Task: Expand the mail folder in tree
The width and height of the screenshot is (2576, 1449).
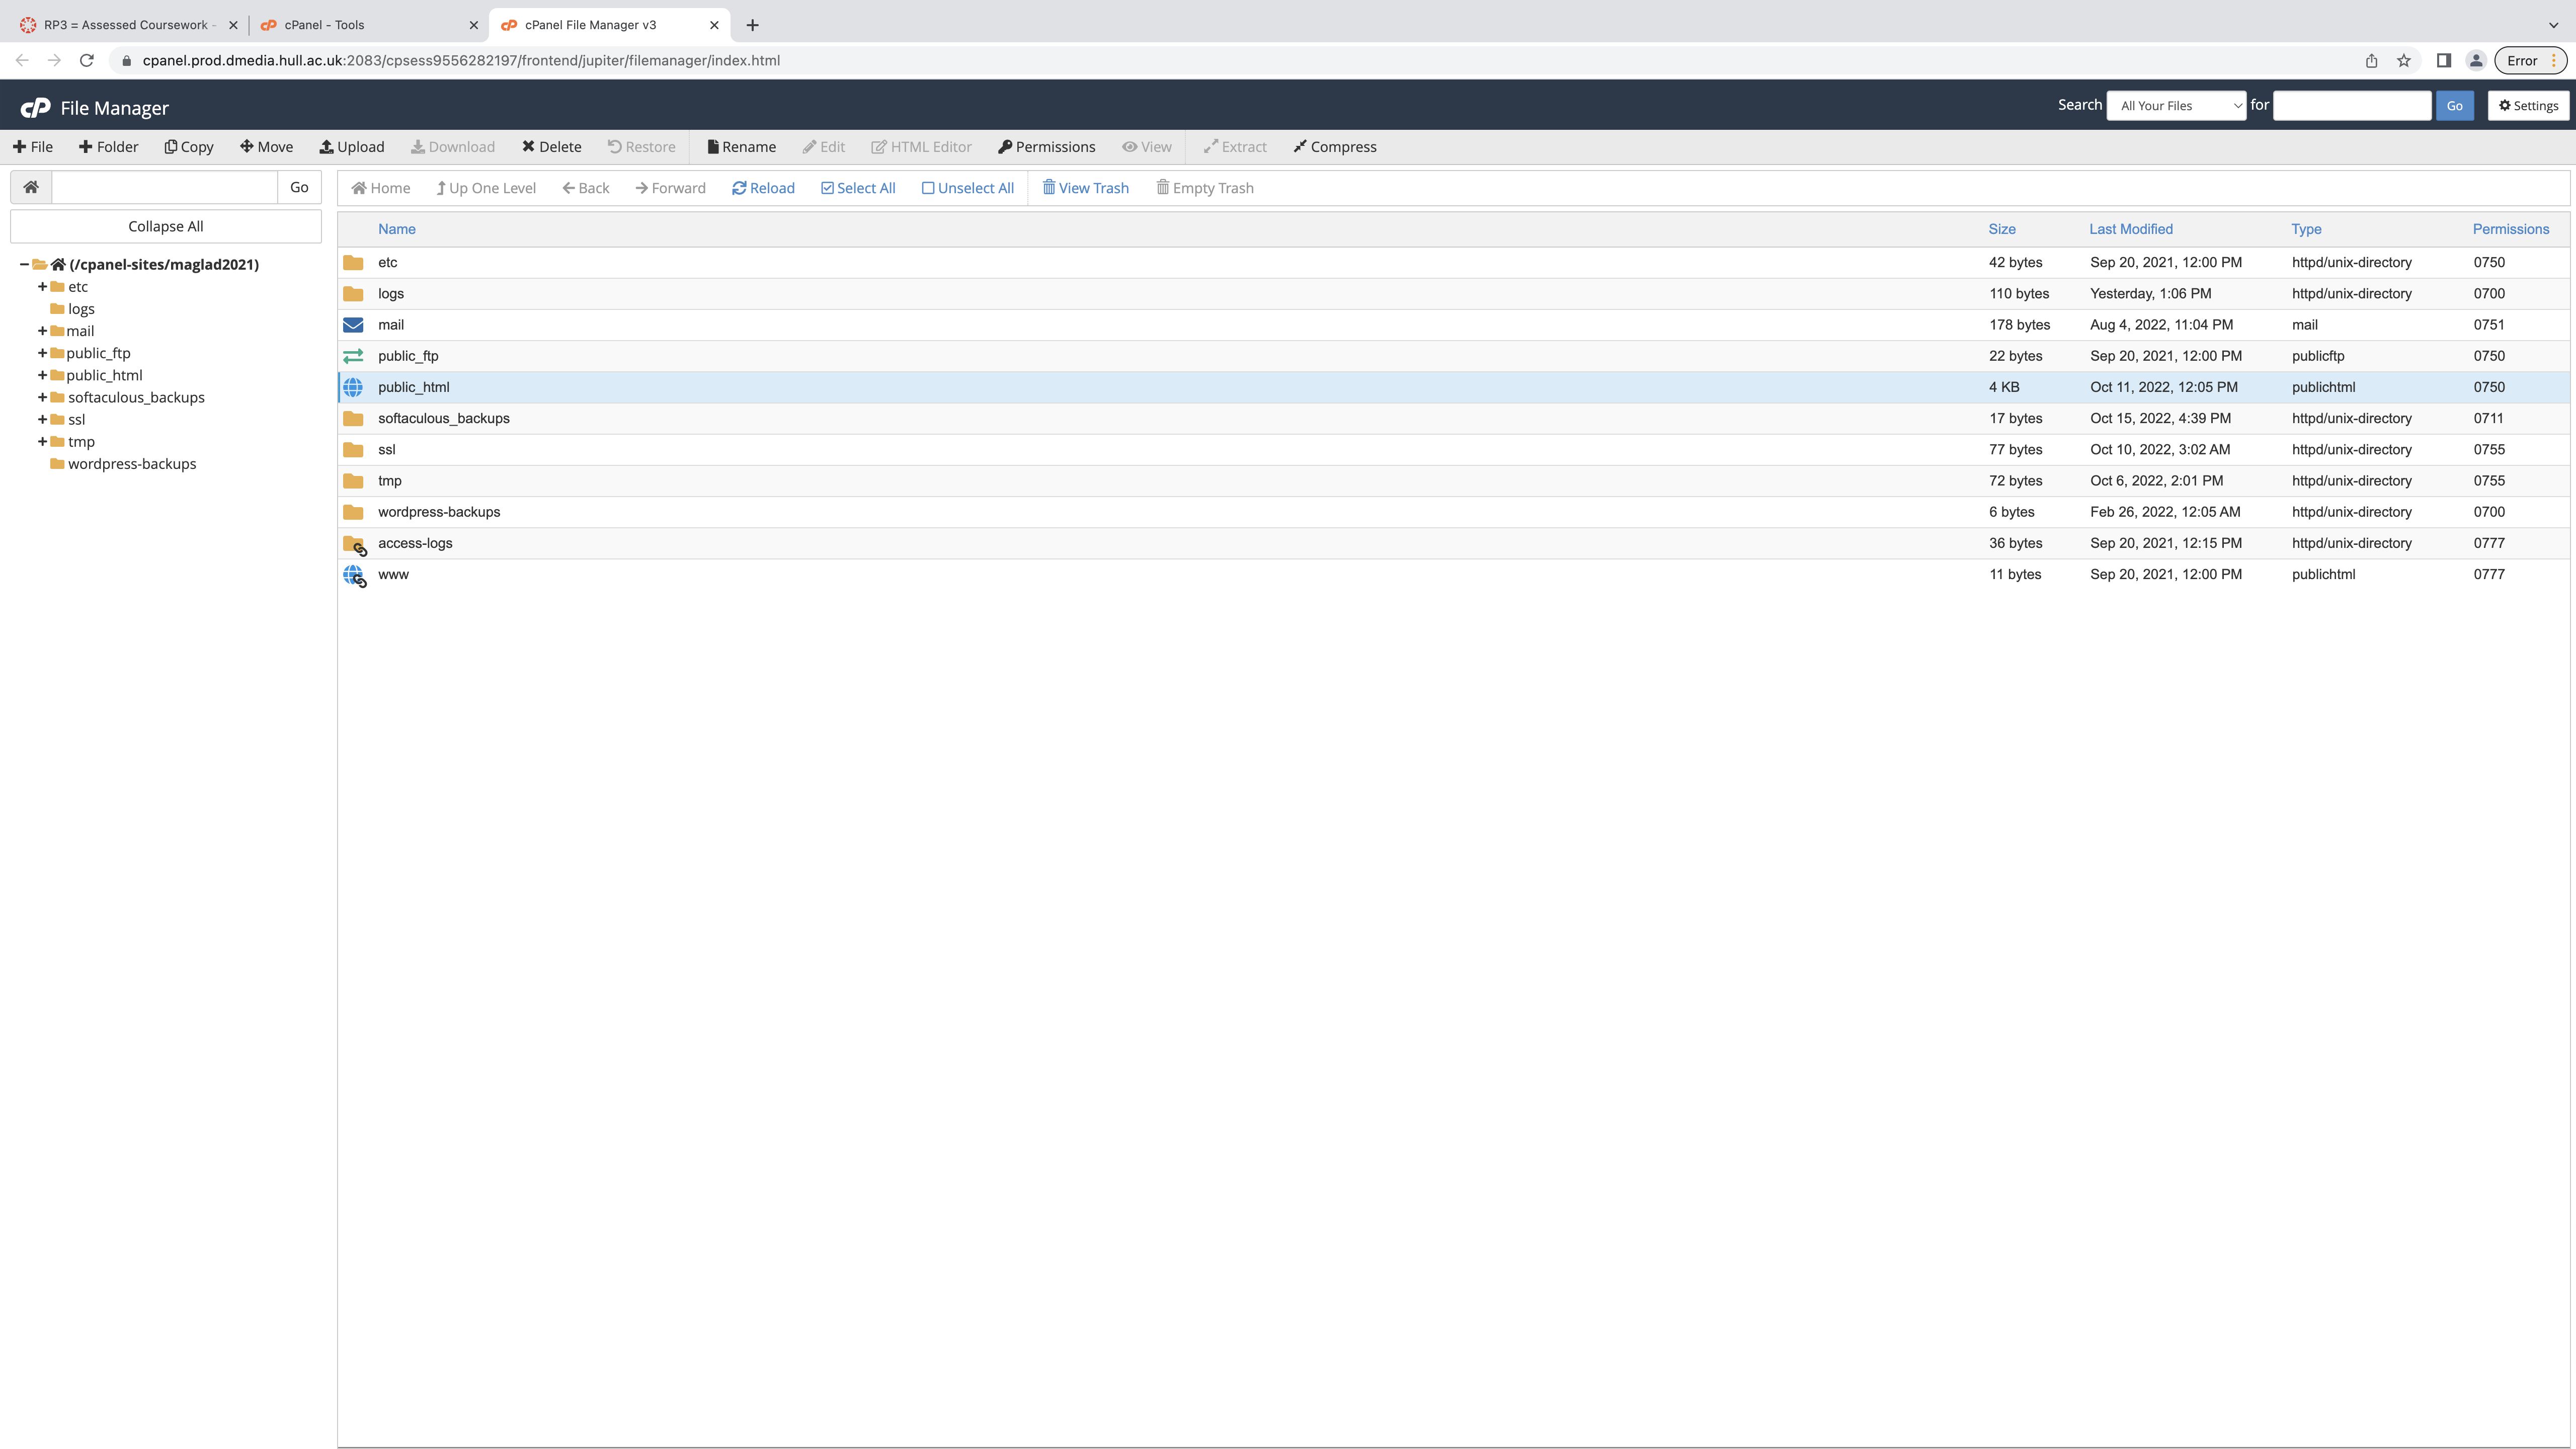Action: pos(42,331)
